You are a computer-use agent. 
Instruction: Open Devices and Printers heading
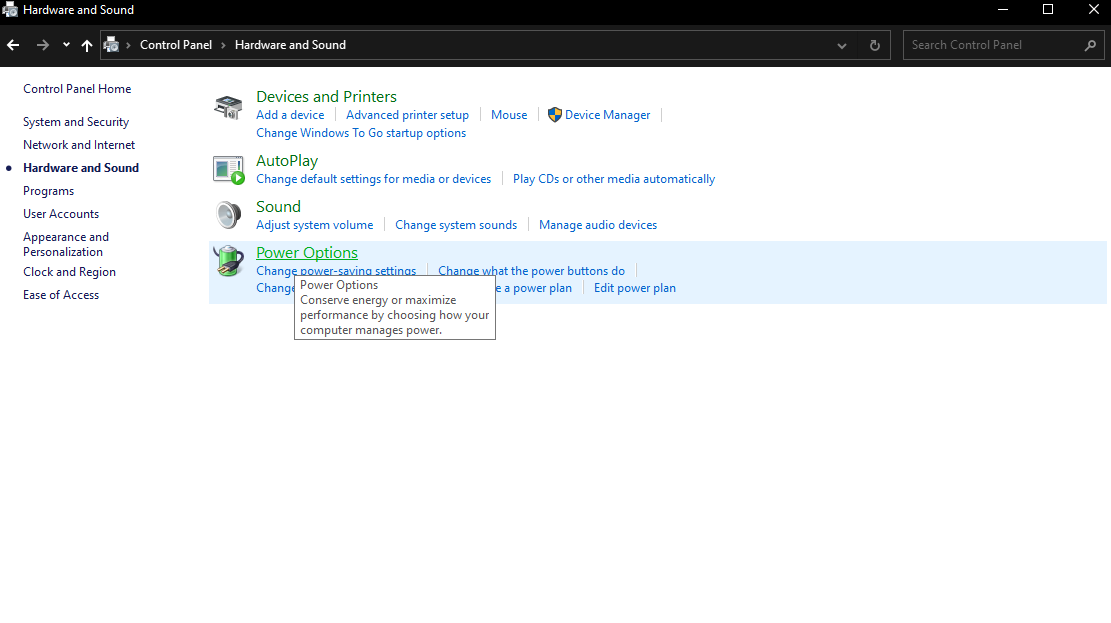pyautogui.click(x=327, y=96)
